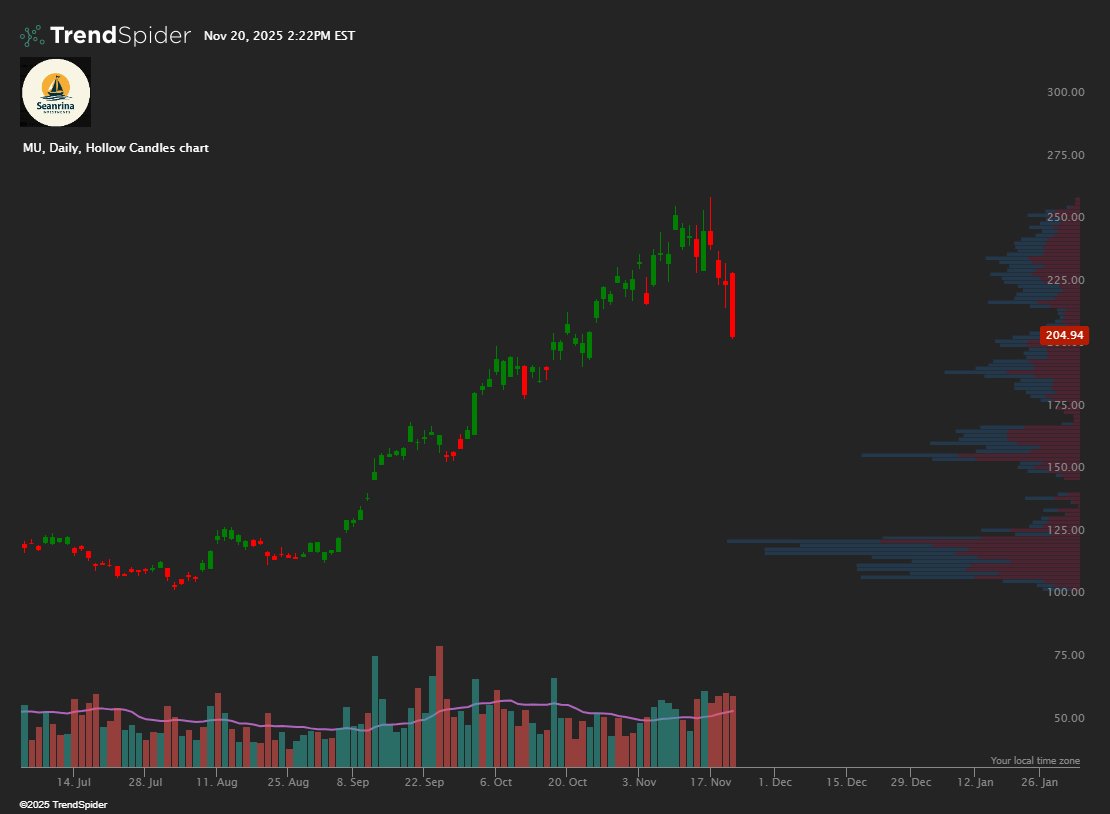
Task: Open the Seanrina account avatar
Action: 56,91
